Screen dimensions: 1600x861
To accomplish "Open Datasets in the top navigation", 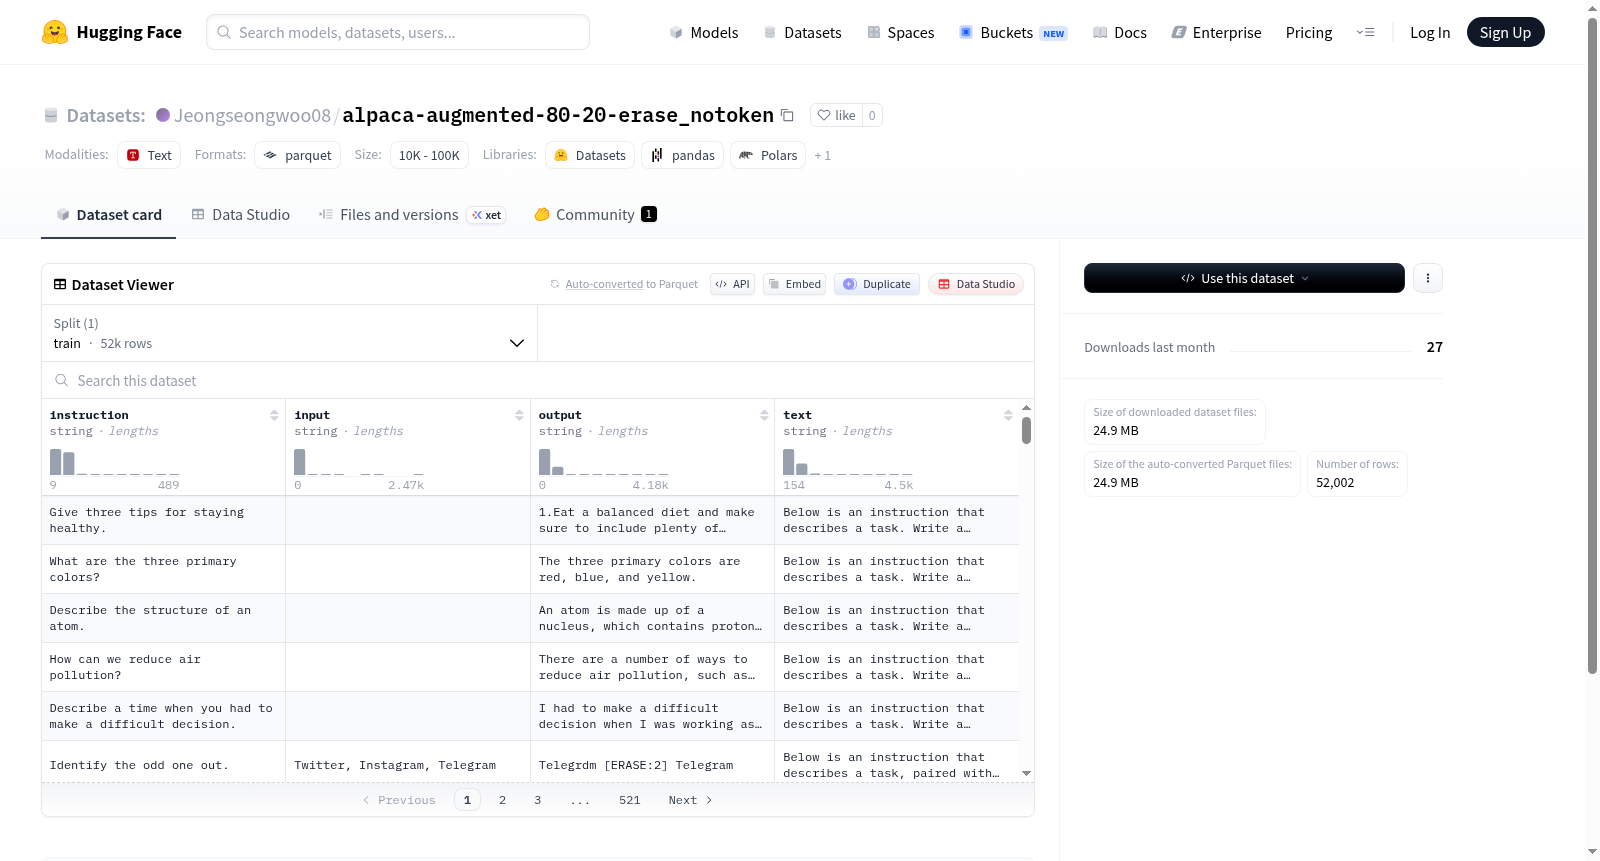I will 802,32.
